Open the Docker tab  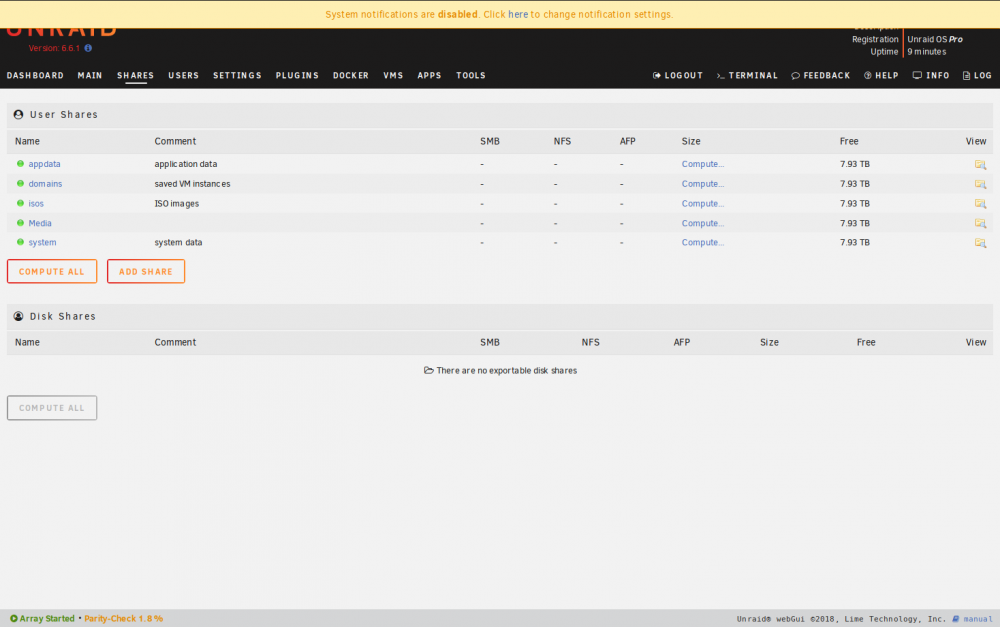point(351,75)
